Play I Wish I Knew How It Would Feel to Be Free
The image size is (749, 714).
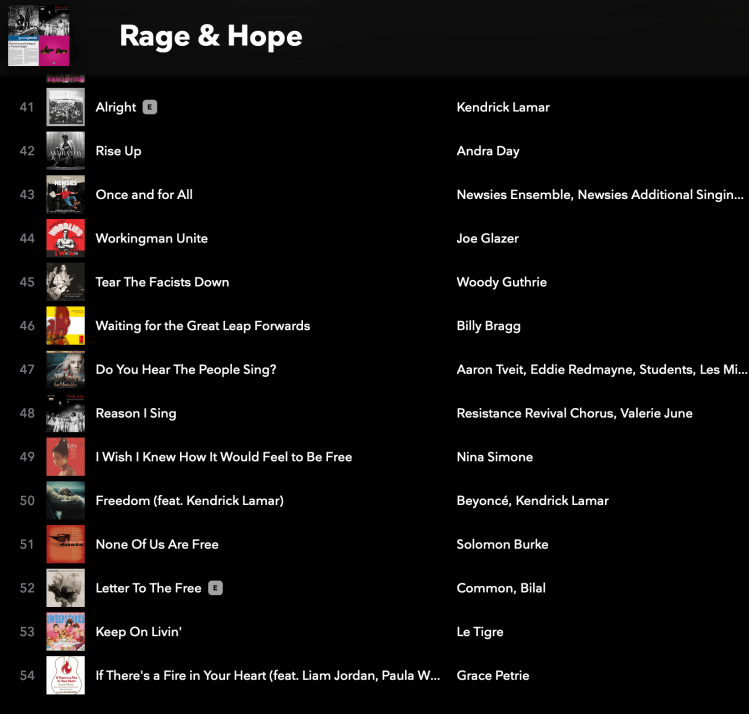pyautogui.click(x=224, y=457)
